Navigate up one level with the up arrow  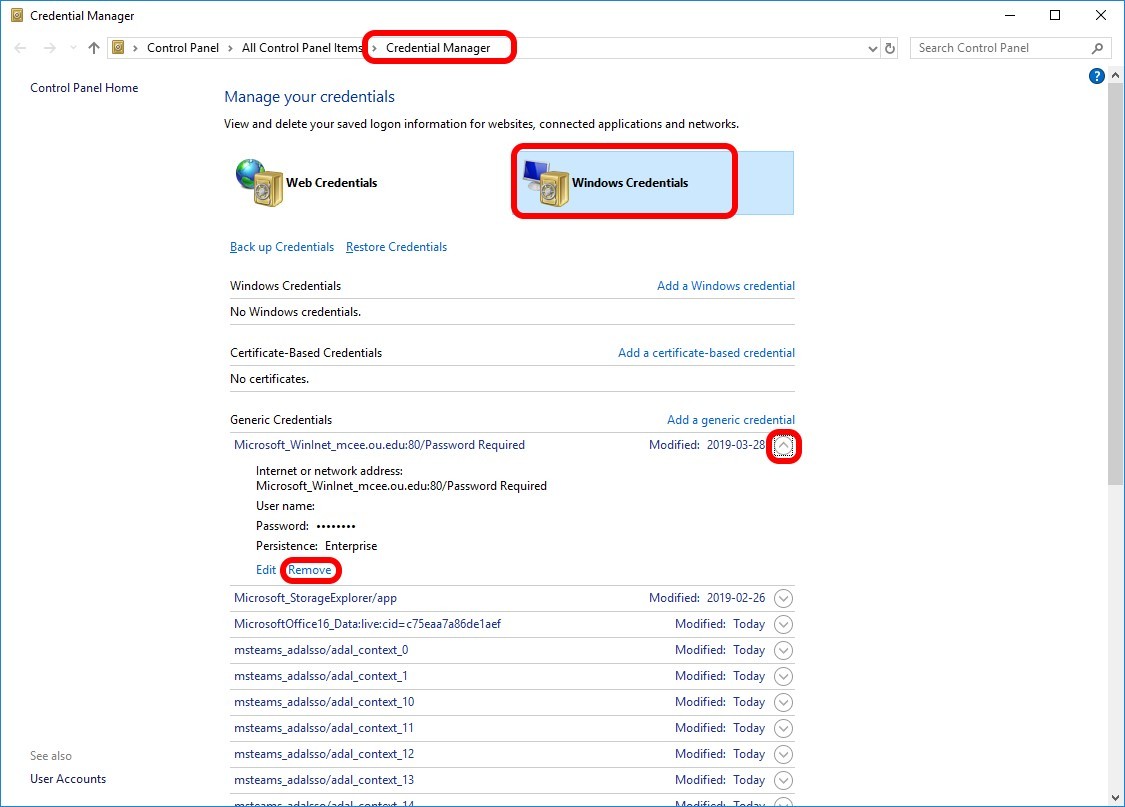point(93,47)
